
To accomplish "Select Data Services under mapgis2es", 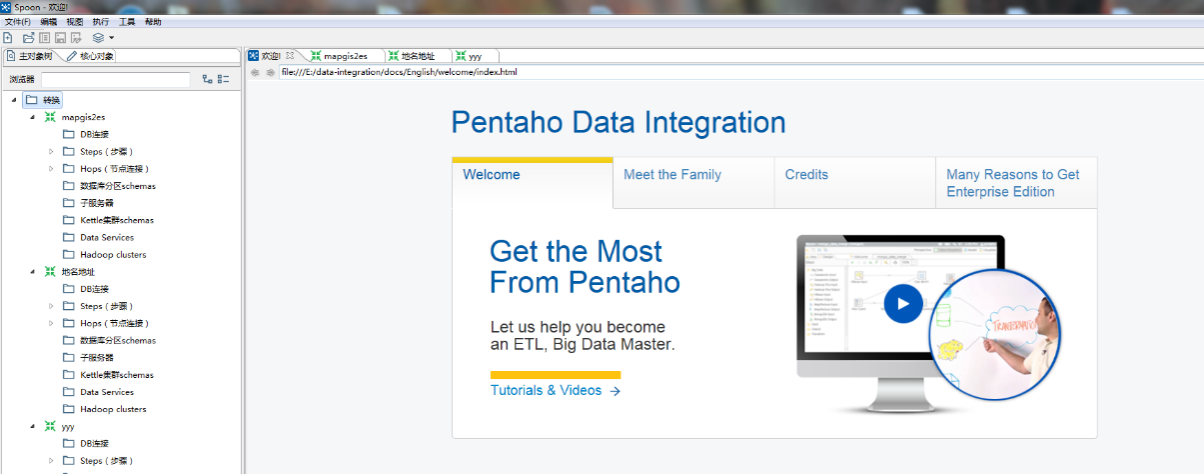I will [98, 237].
